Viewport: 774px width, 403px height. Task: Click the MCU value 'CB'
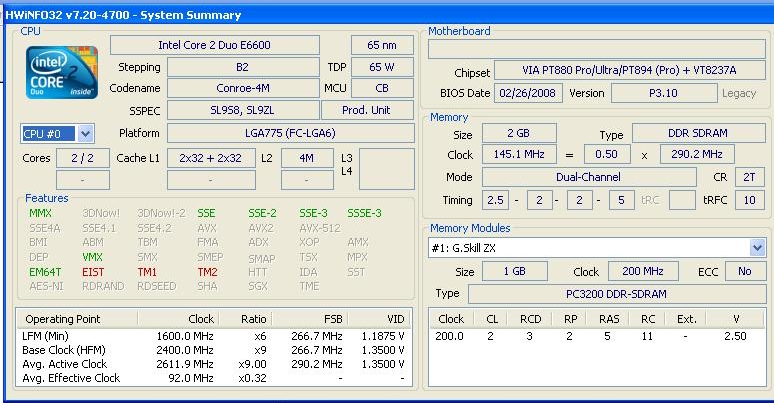(382, 88)
